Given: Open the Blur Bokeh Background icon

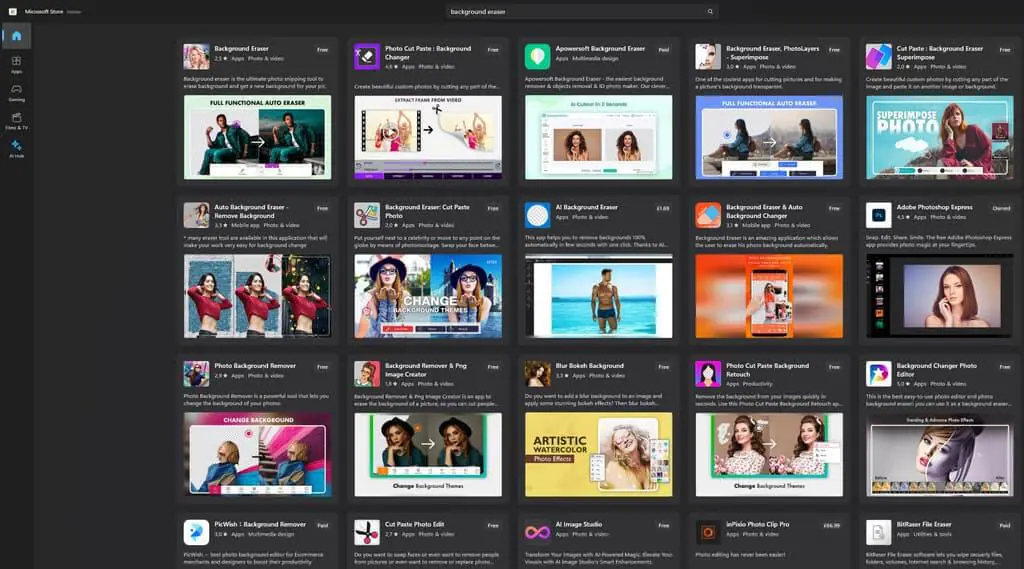Looking at the screenshot, I should pos(537,374).
